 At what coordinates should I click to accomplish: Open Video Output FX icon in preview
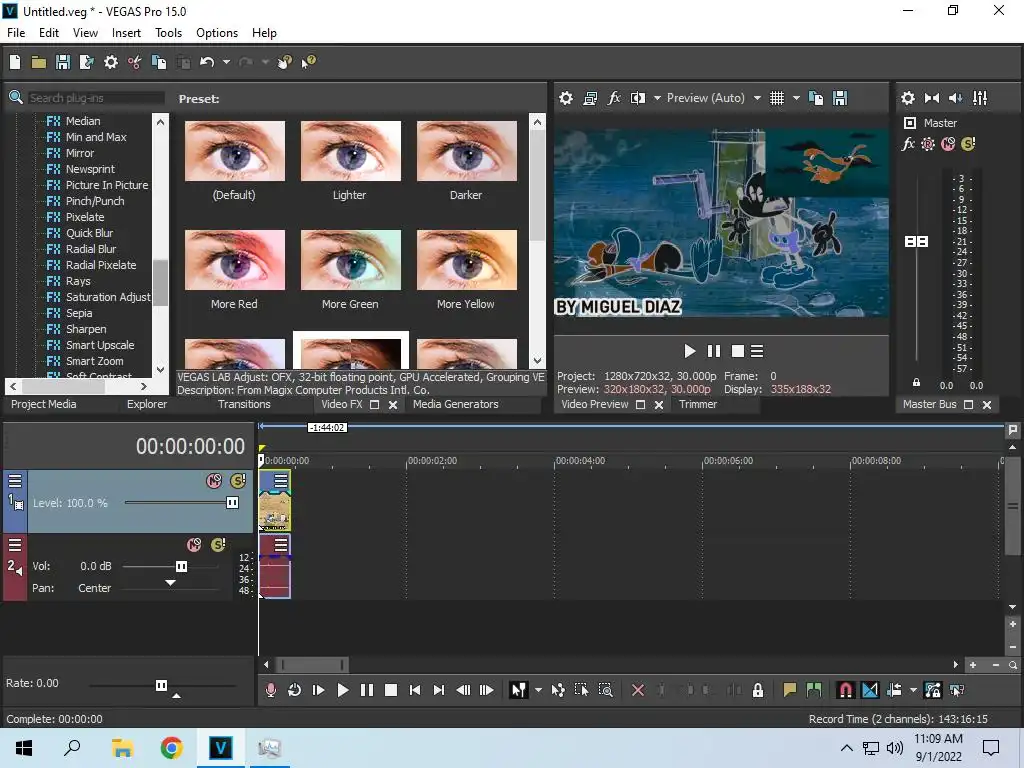(x=614, y=98)
